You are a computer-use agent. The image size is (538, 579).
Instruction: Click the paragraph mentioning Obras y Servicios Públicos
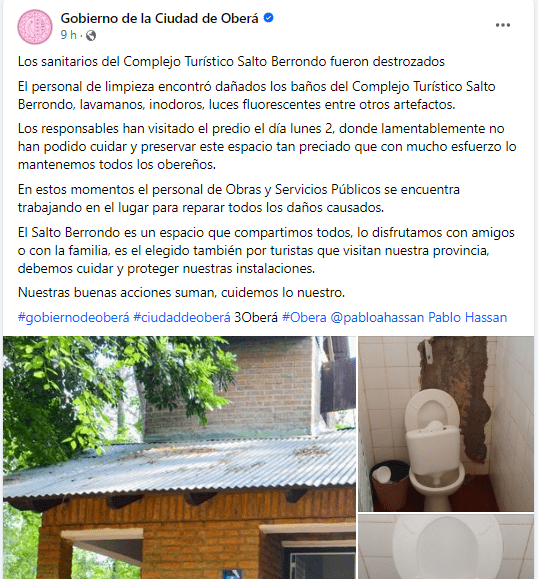239,198
